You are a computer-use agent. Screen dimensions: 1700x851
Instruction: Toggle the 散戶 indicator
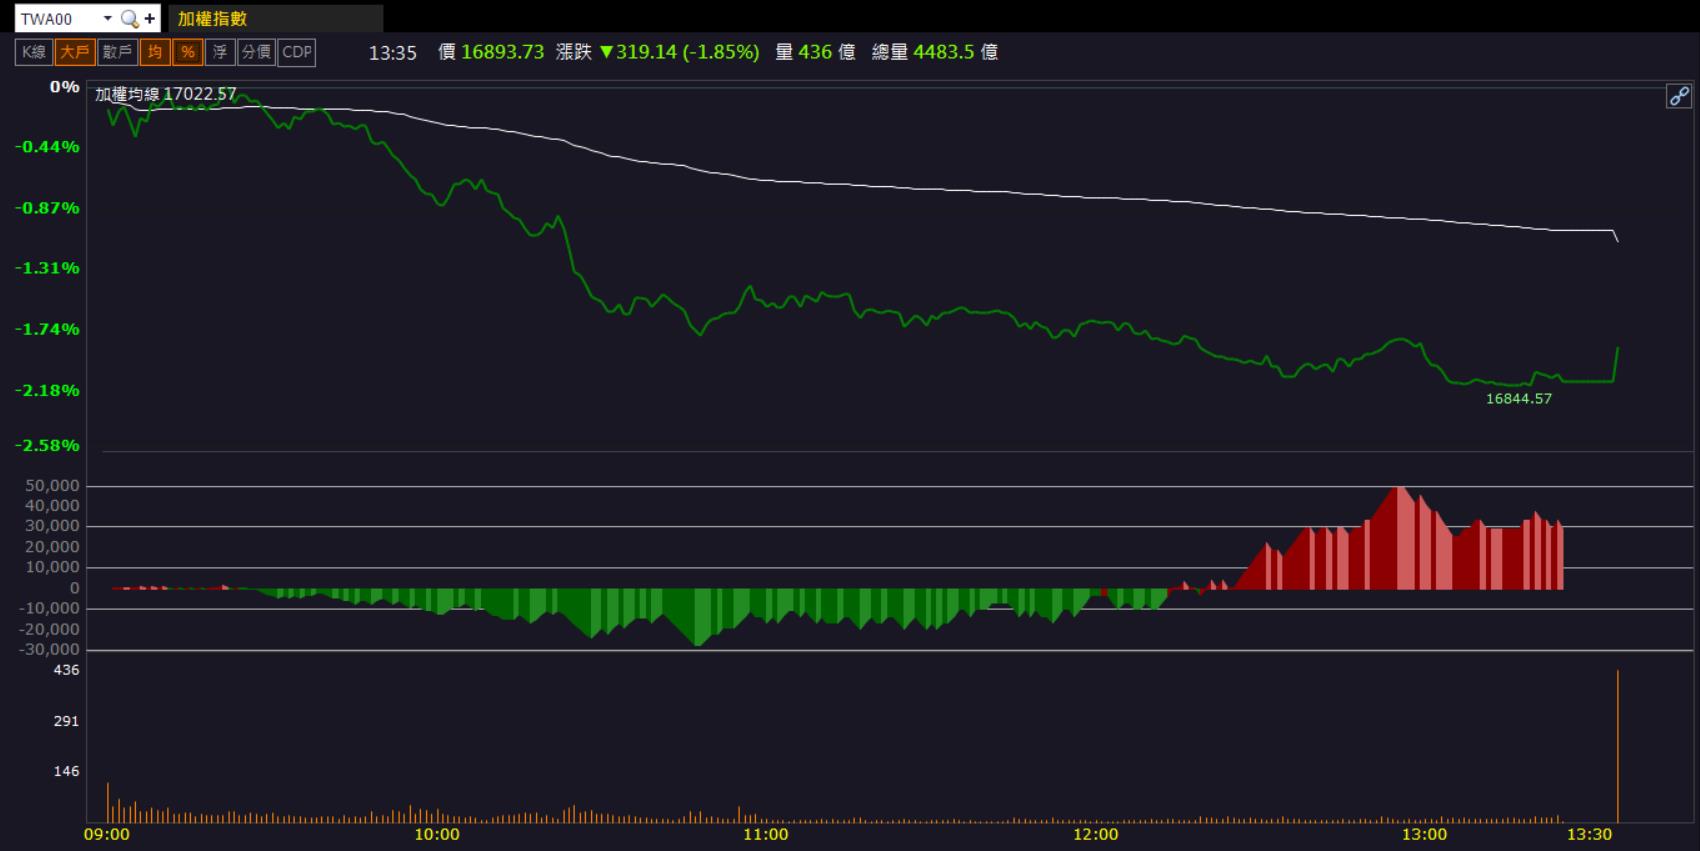tap(117, 52)
